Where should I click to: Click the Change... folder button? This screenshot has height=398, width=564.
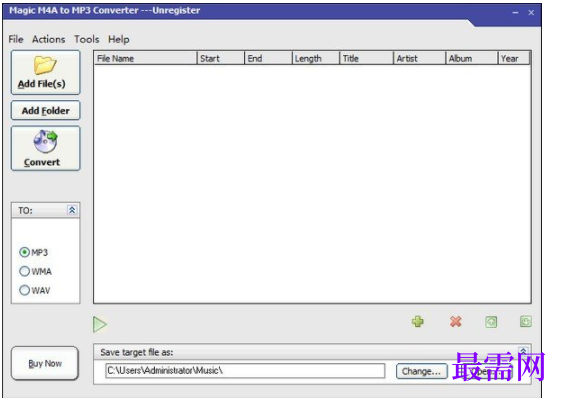coord(422,371)
